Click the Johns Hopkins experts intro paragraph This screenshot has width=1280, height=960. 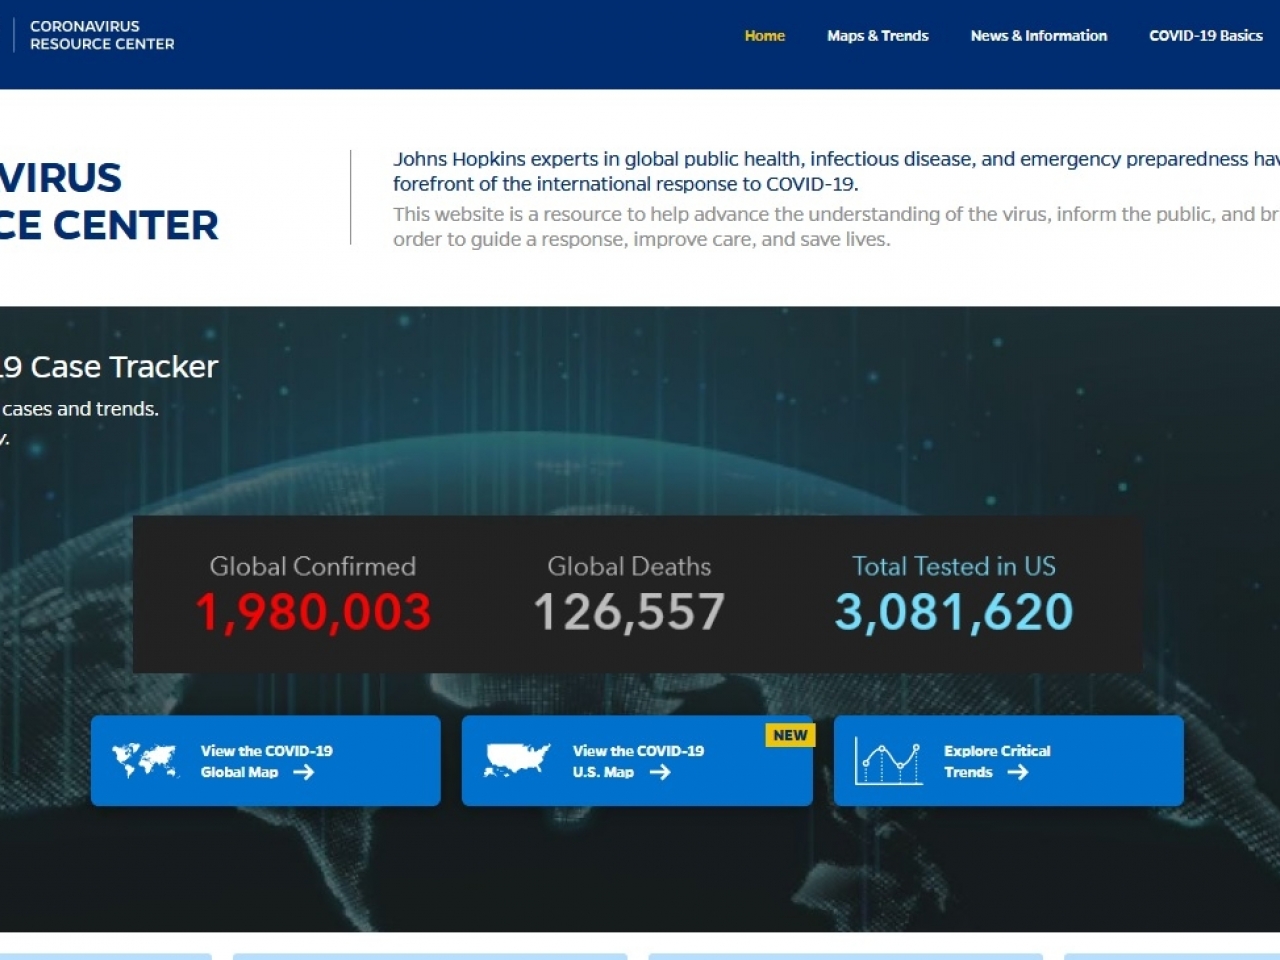click(x=836, y=171)
